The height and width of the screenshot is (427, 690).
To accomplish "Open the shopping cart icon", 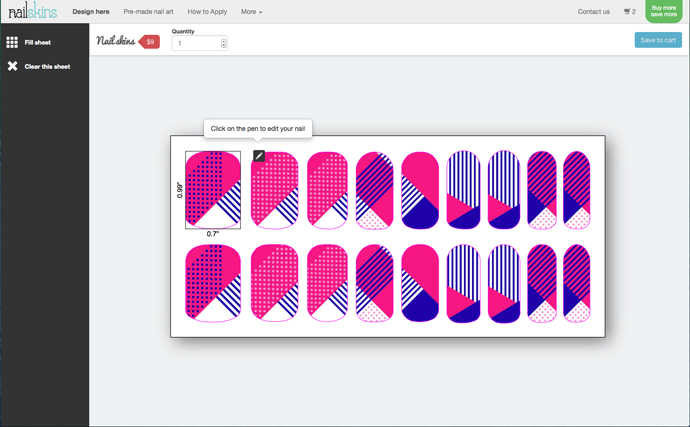I will [x=629, y=11].
